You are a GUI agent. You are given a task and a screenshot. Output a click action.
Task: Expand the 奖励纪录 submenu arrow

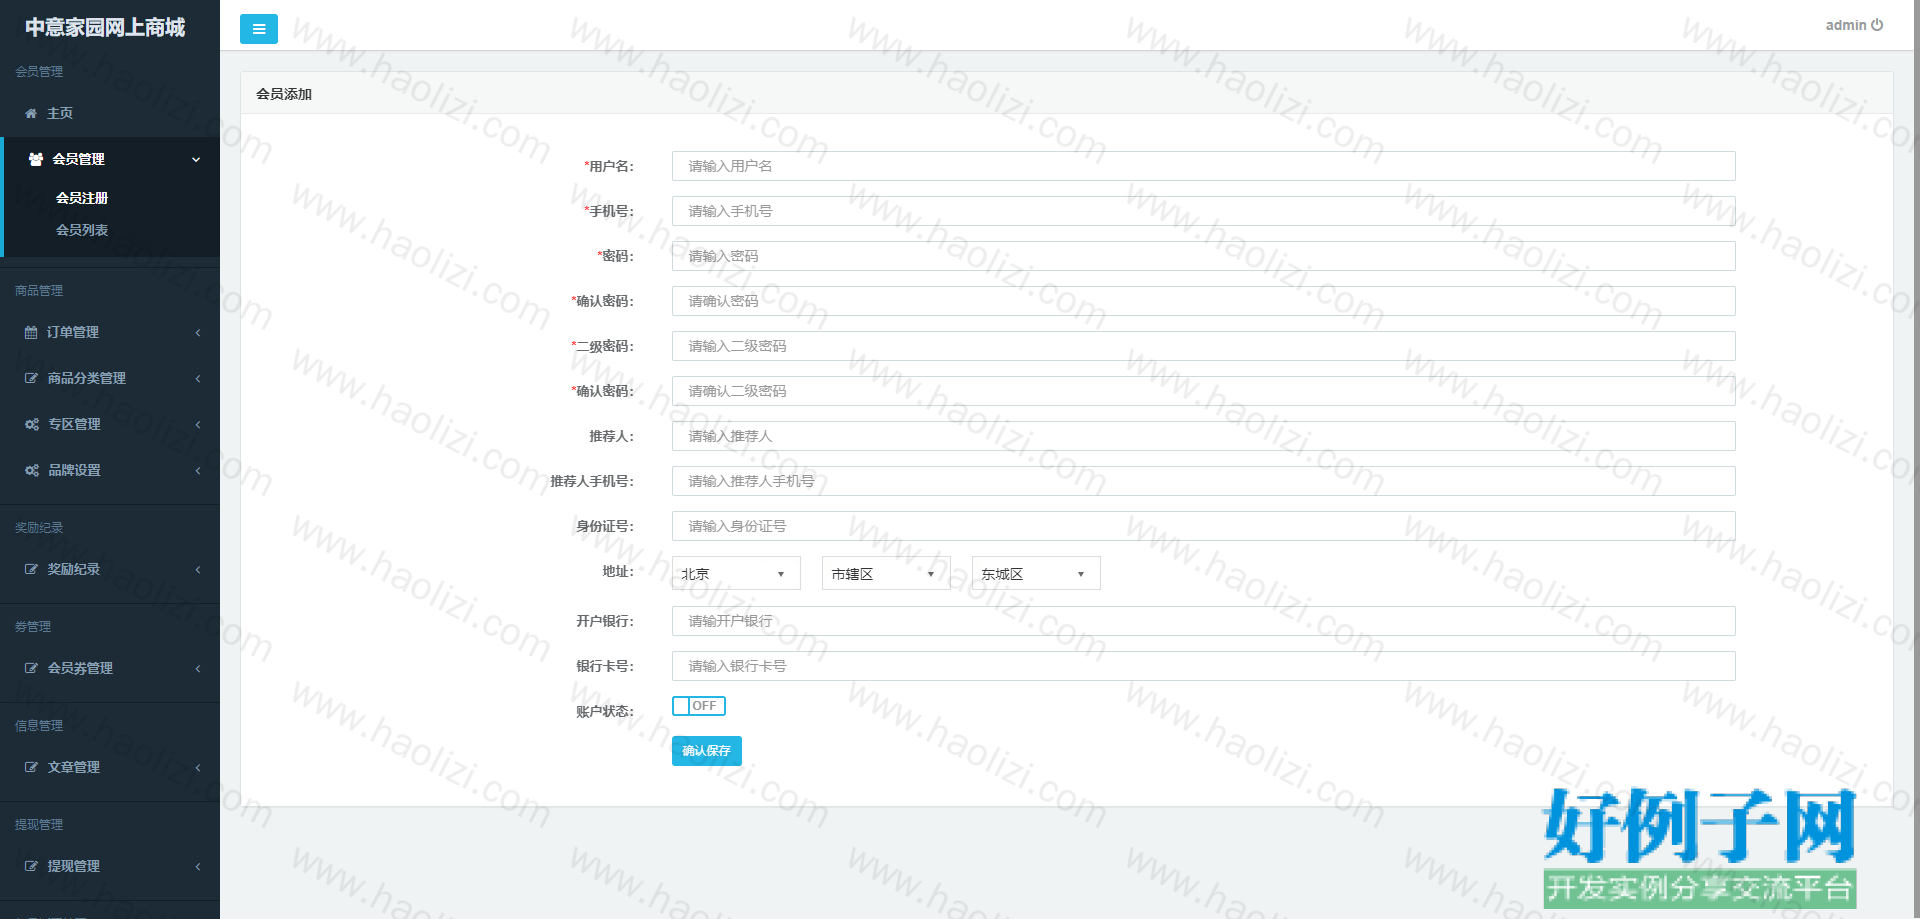pos(198,569)
